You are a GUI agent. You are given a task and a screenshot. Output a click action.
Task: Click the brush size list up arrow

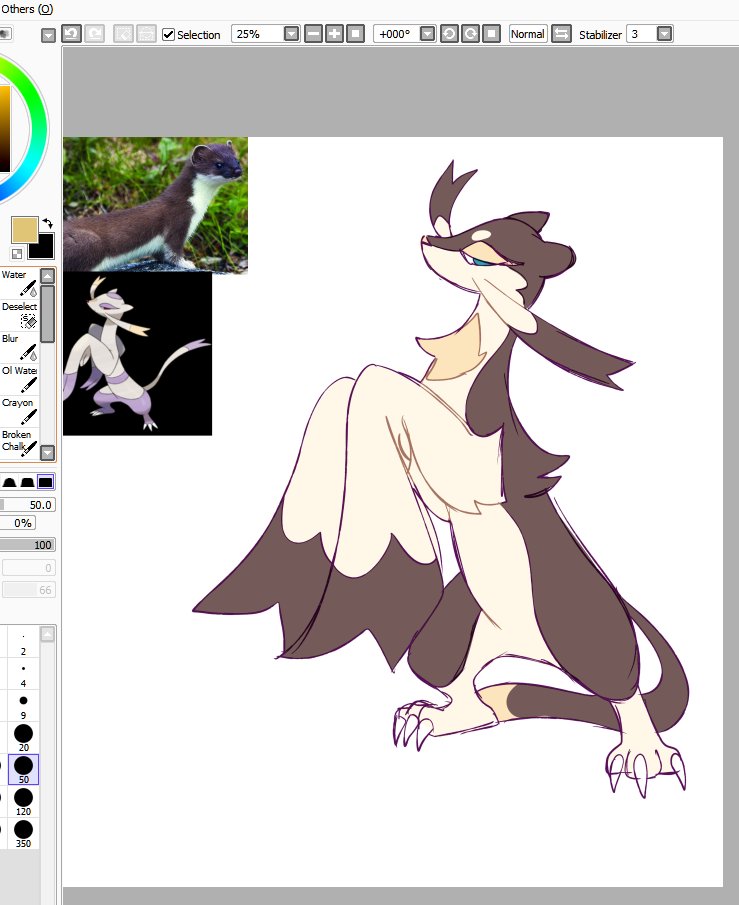47,634
